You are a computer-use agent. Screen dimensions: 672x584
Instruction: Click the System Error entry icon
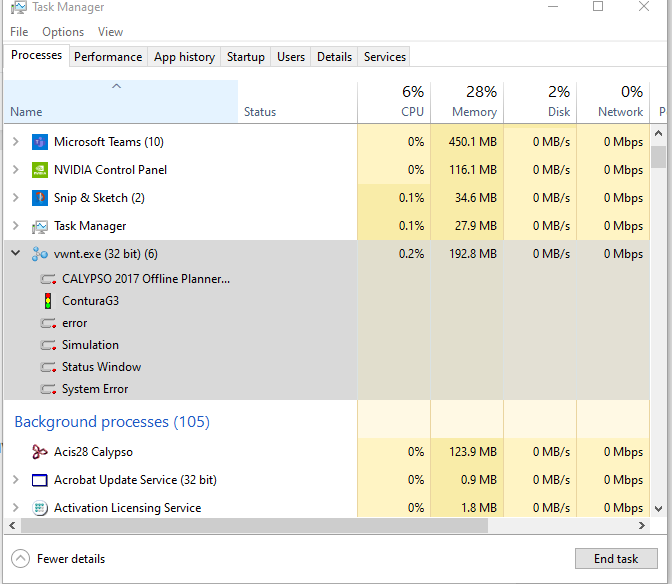[48, 389]
